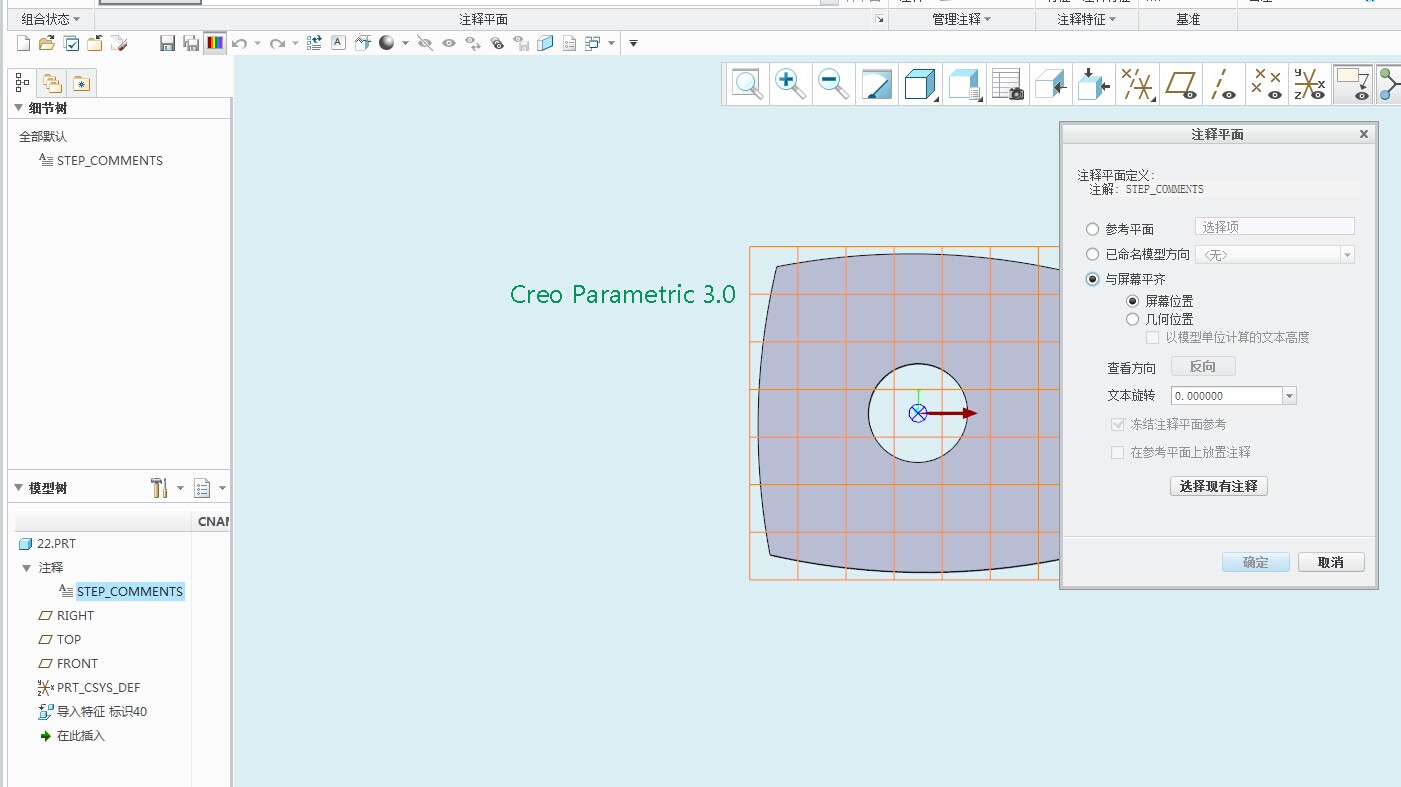
Task: Click the Zoom Out magnifier
Action: [833, 84]
